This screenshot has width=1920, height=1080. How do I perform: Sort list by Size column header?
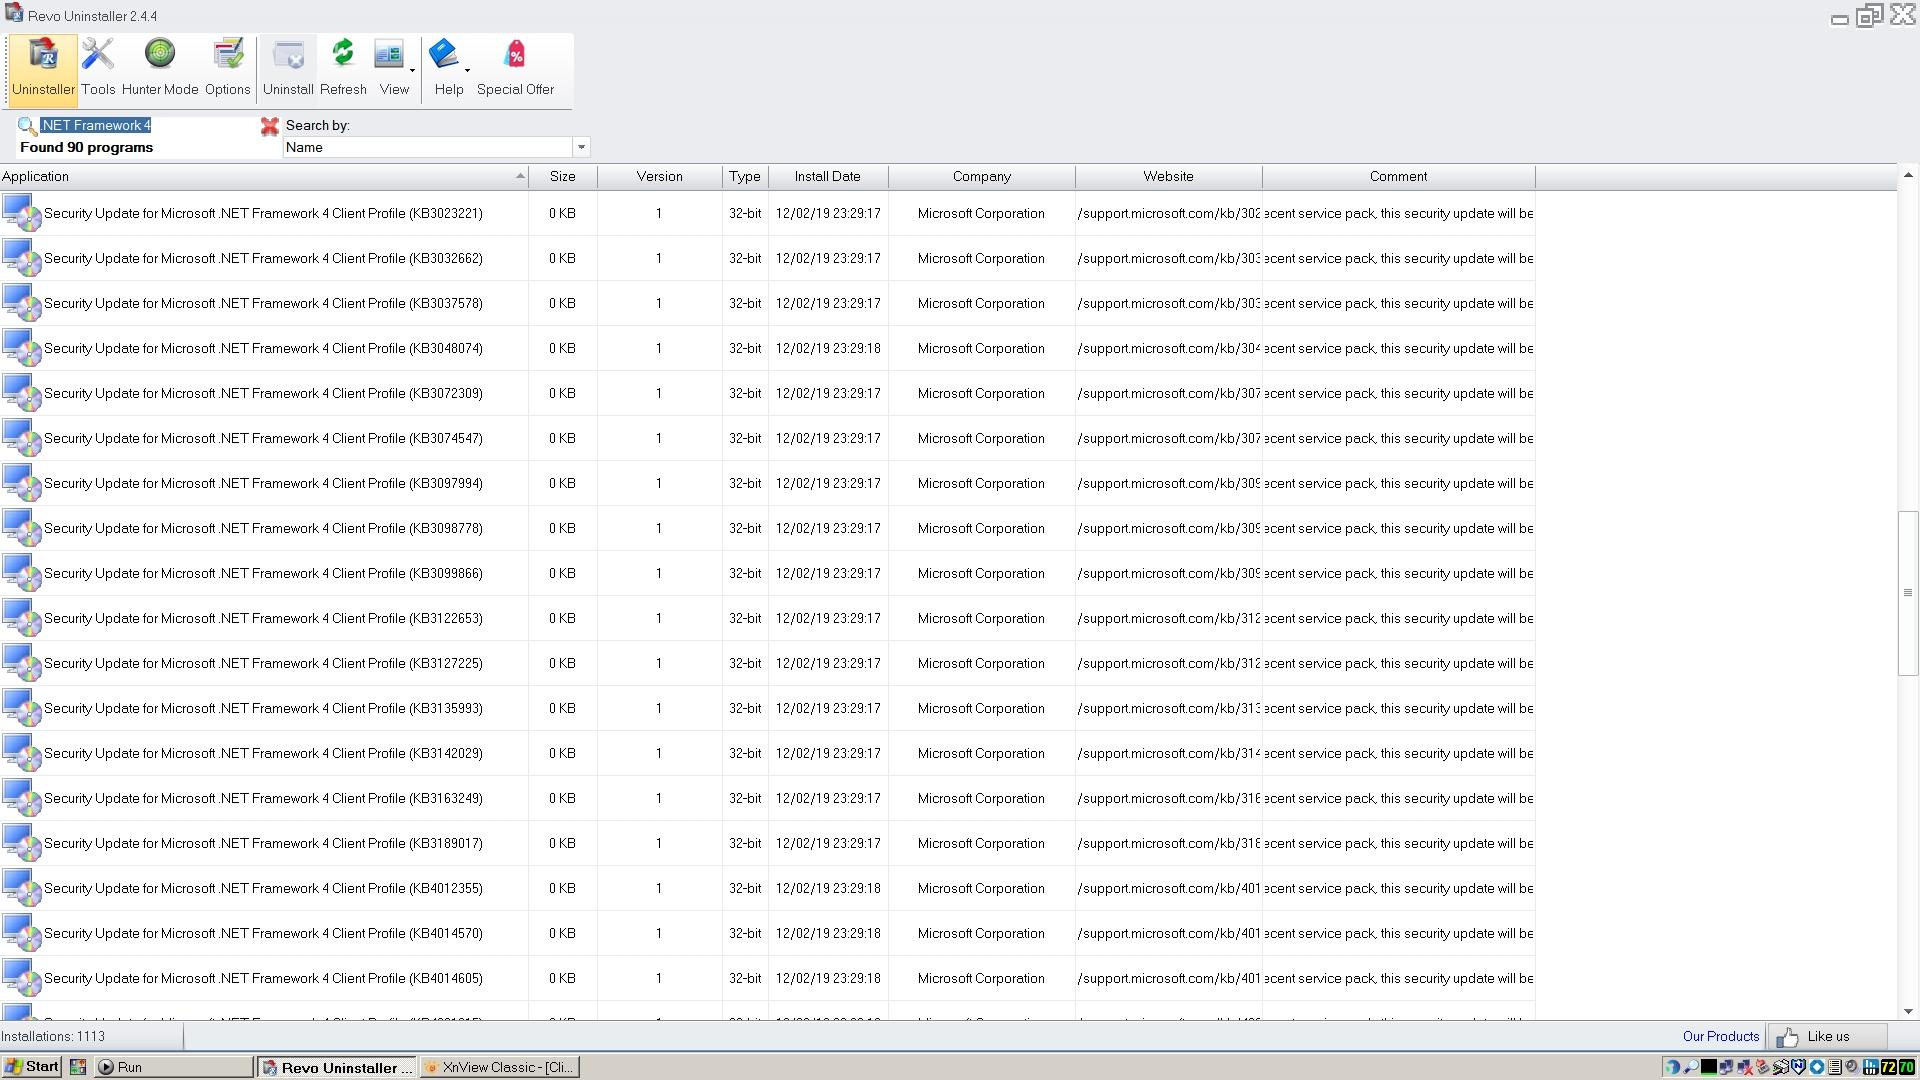[x=562, y=177]
